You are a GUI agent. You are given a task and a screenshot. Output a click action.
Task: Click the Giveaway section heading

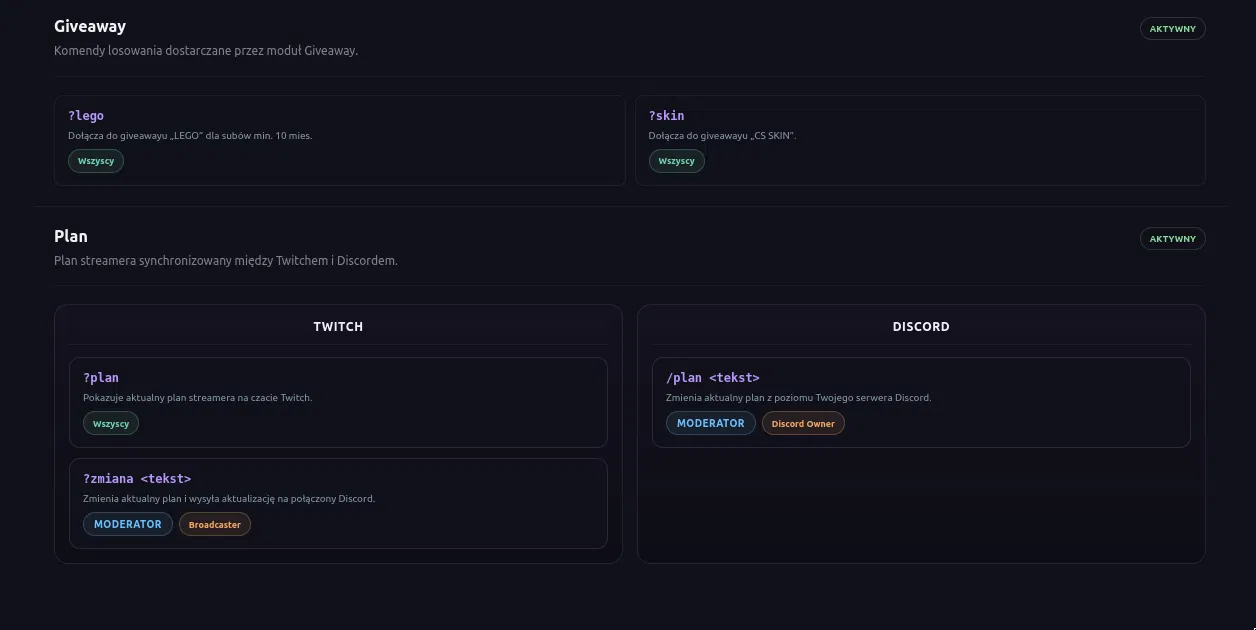[x=90, y=26]
